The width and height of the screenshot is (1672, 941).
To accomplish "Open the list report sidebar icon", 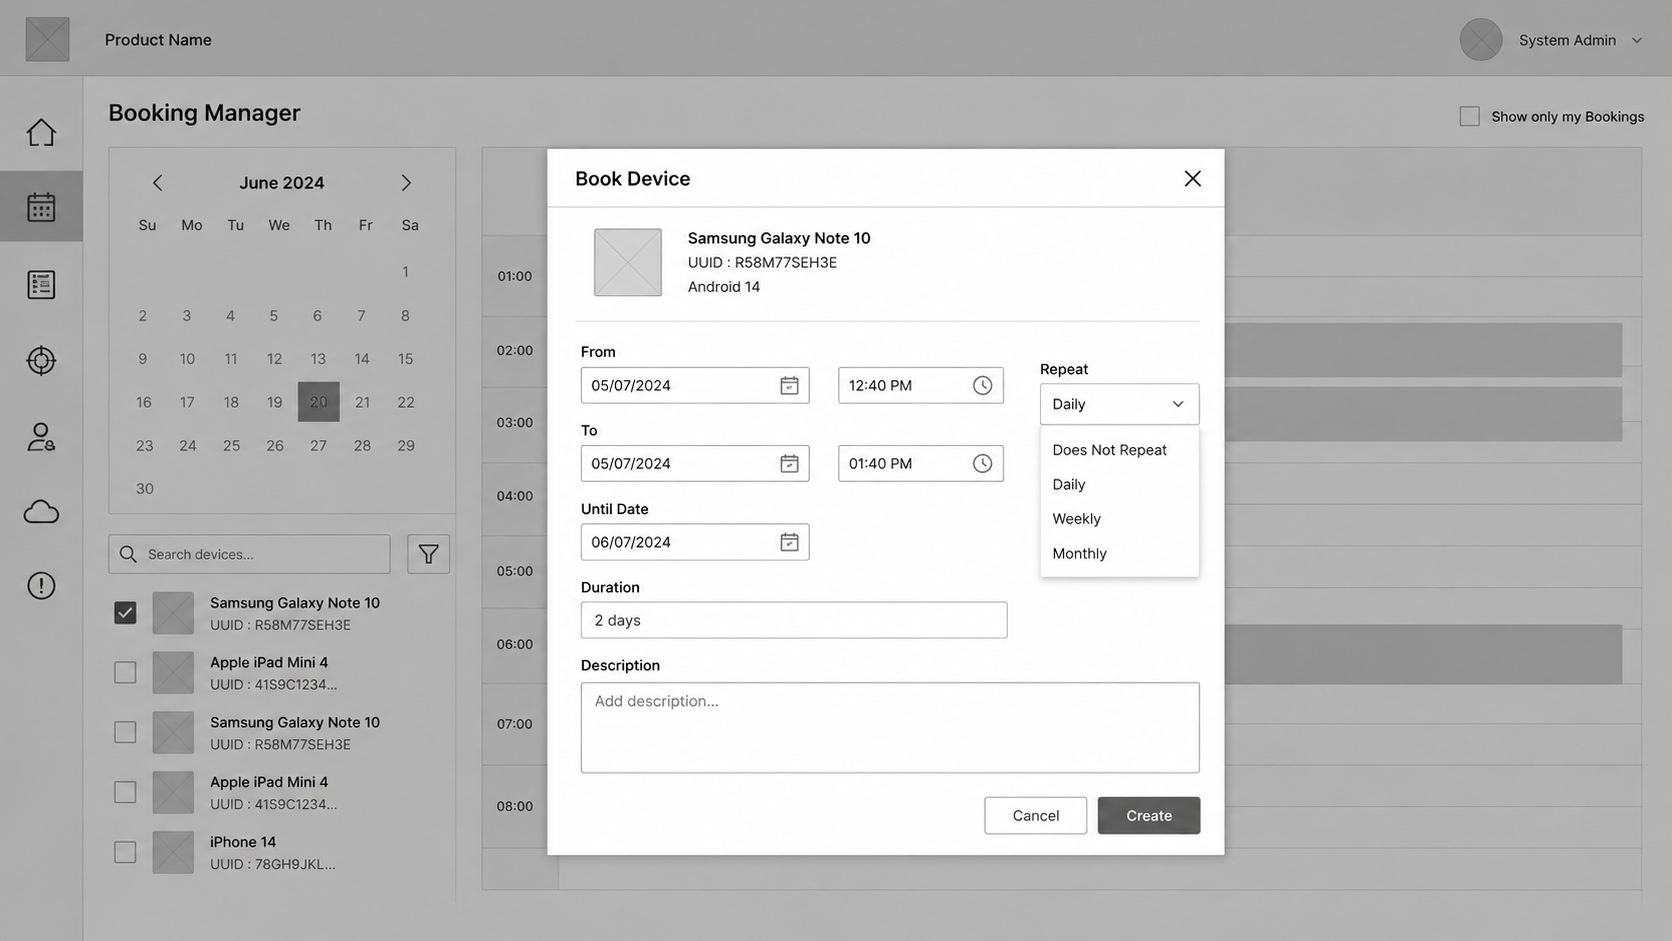I will (41, 285).
